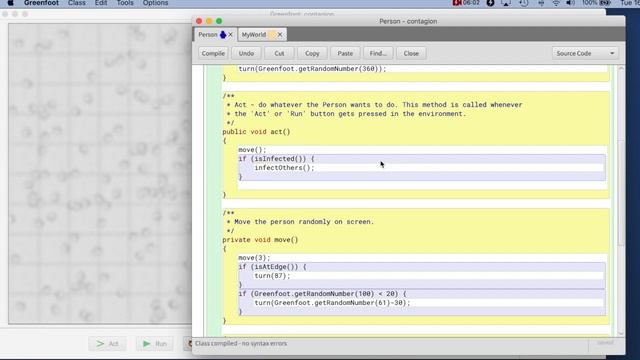Click the 'if (isInfected()) {' line
The height and width of the screenshot is (360, 640).
(276, 159)
